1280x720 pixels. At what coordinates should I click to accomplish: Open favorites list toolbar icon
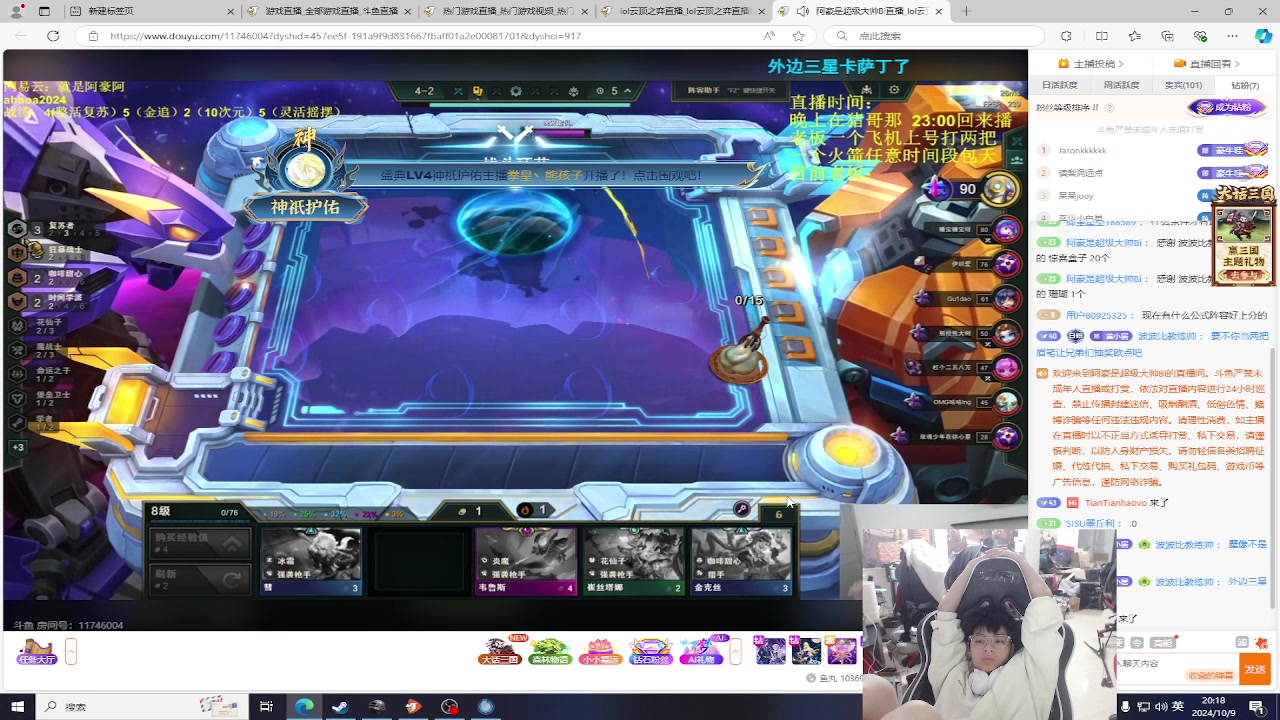(x=1134, y=36)
